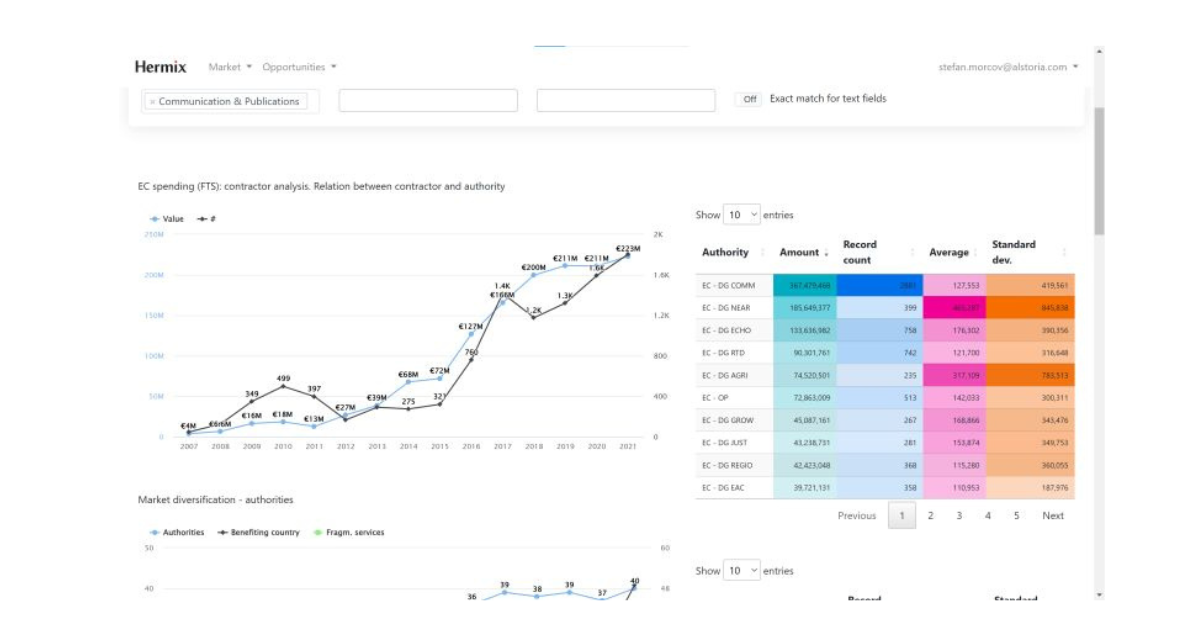
Task: Sort by Record count column icon
Action: (912, 253)
